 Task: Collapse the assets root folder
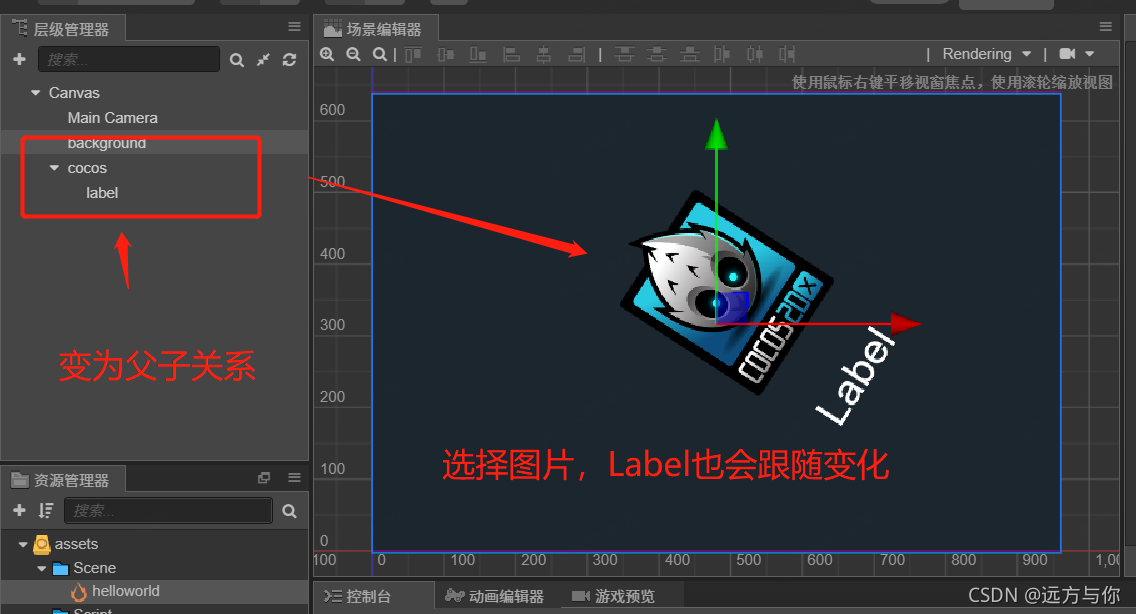tap(23, 544)
